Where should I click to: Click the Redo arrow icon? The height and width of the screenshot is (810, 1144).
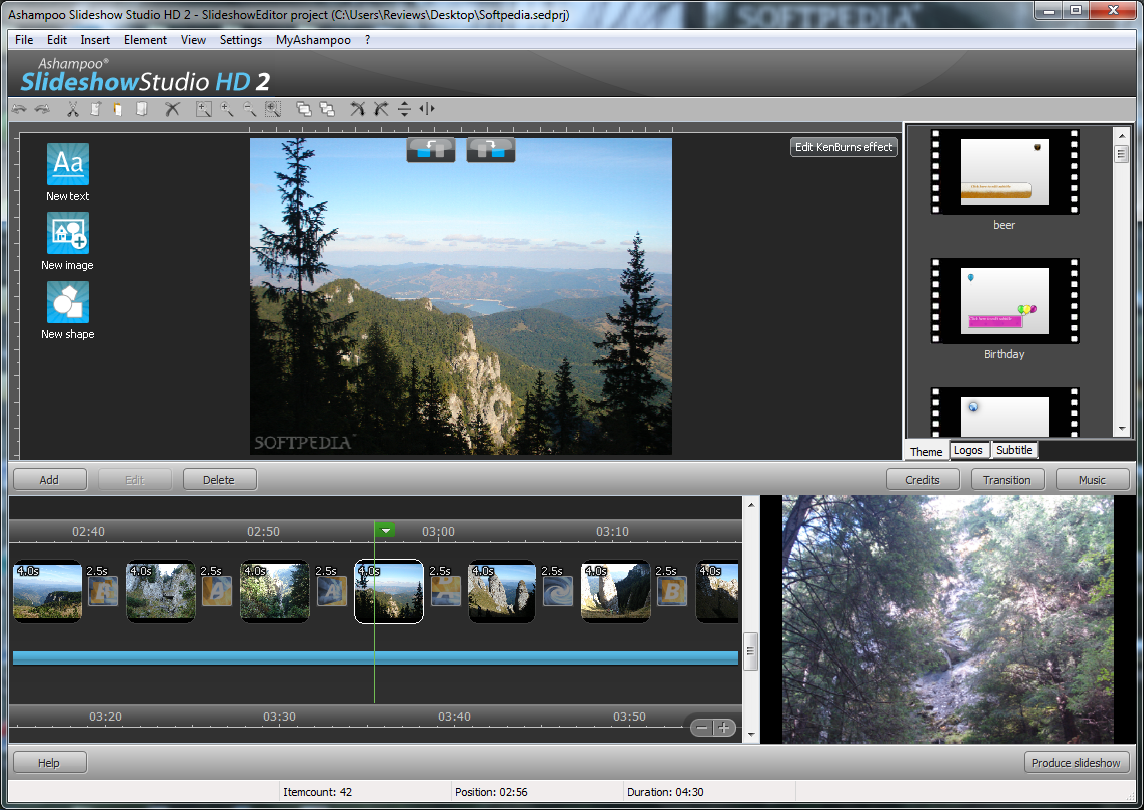(x=42, y=109)
